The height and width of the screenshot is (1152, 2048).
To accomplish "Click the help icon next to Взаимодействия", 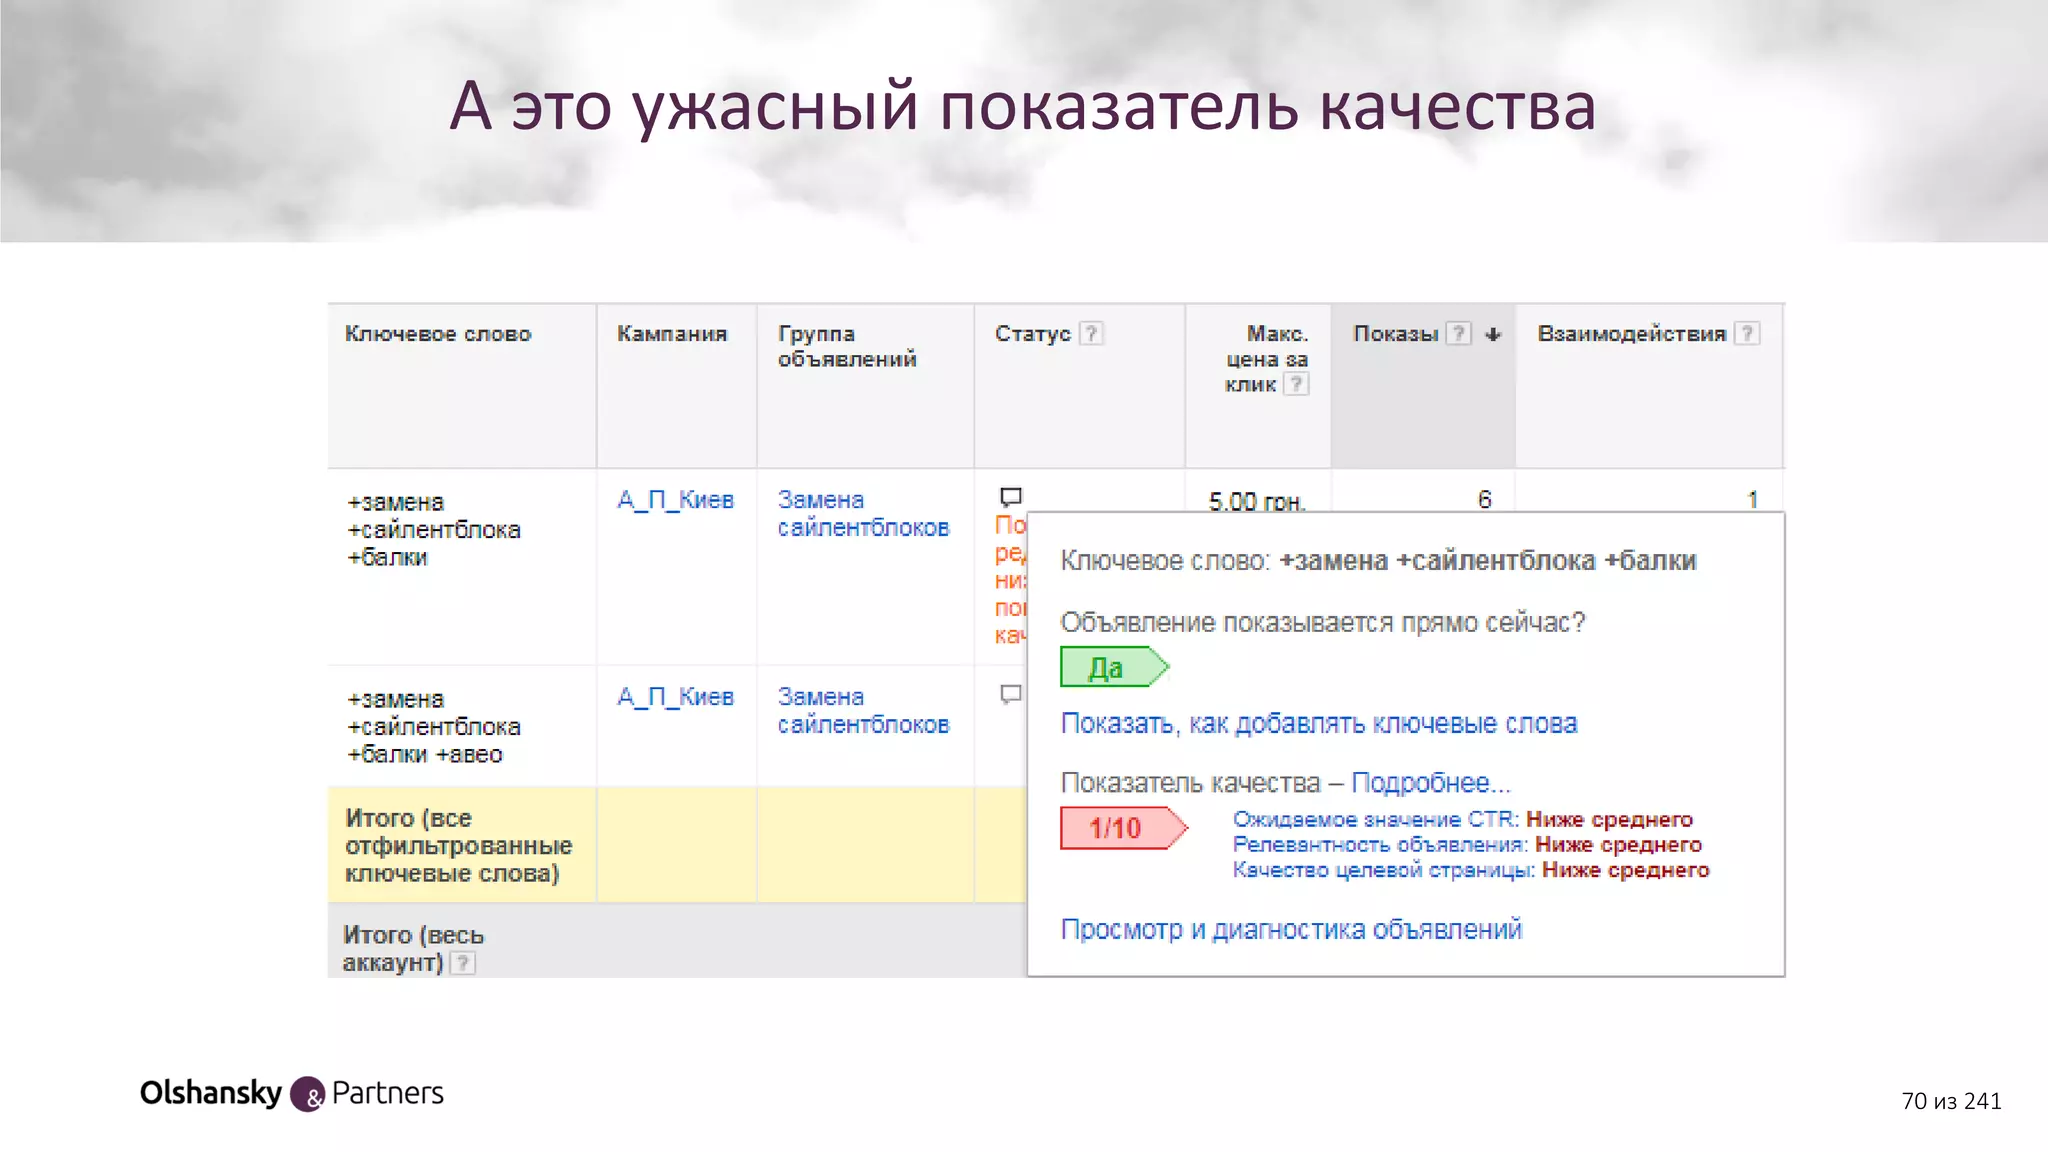I will (x=1747, y=334).
